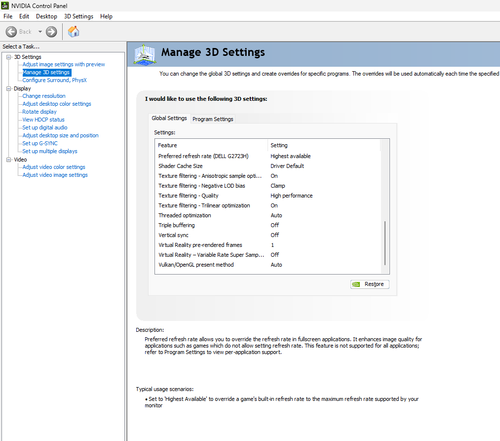Click the Restore button
Image resolution: width=500 pixels, height=441 pixels.
(370, 284)
